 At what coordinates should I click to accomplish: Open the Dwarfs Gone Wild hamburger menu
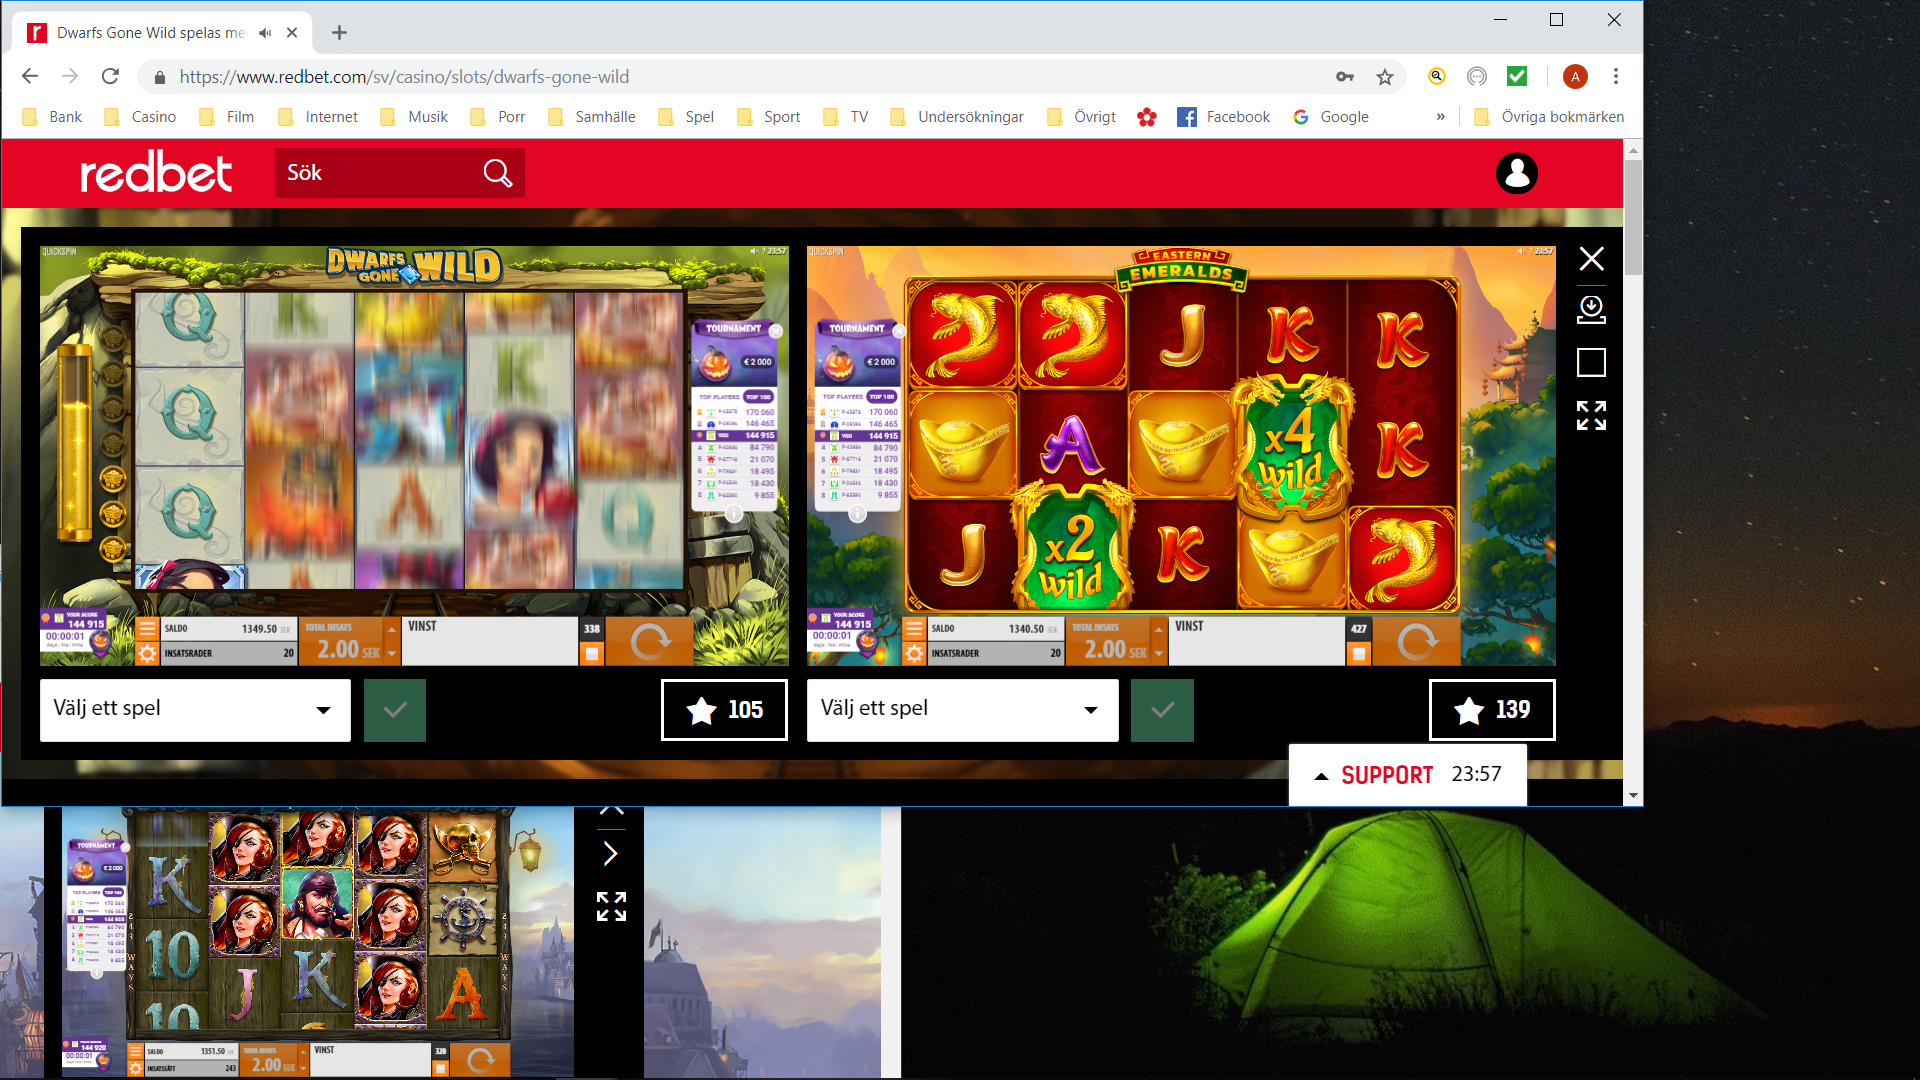[x=147, y=629]
